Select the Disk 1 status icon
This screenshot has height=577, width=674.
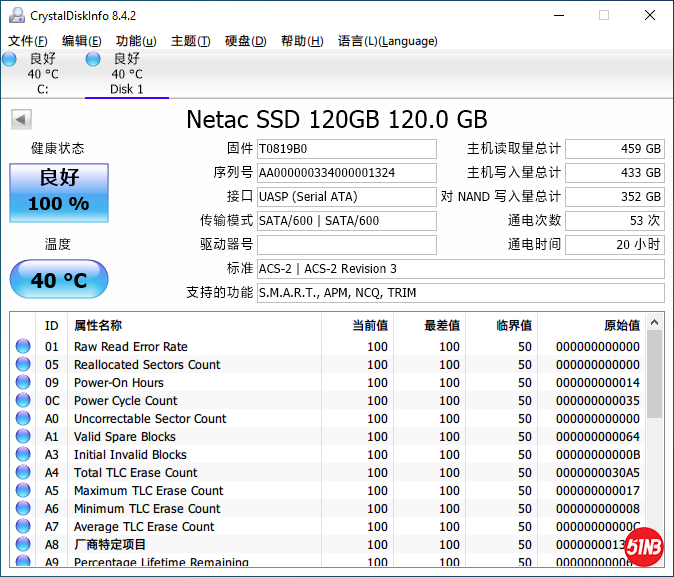(x=93, y=60)
